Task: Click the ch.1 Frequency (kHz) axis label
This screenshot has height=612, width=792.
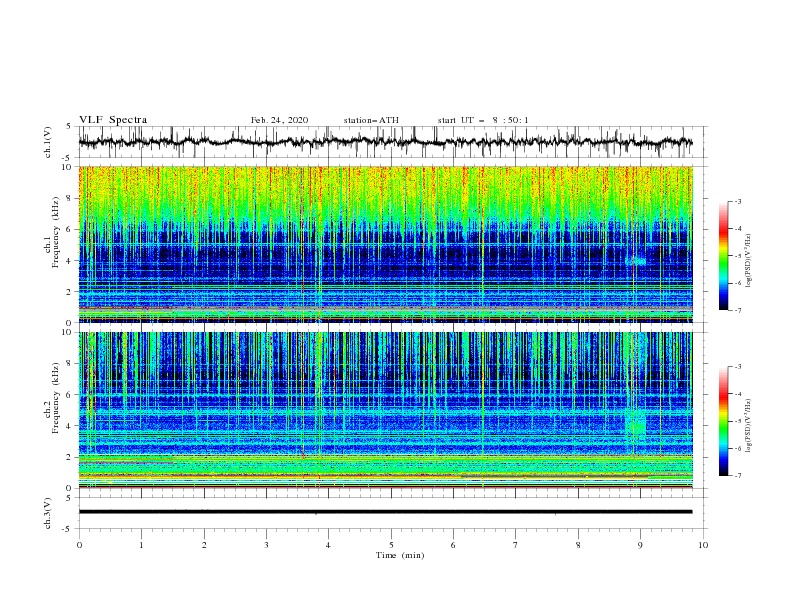Action: click(52, 233)
